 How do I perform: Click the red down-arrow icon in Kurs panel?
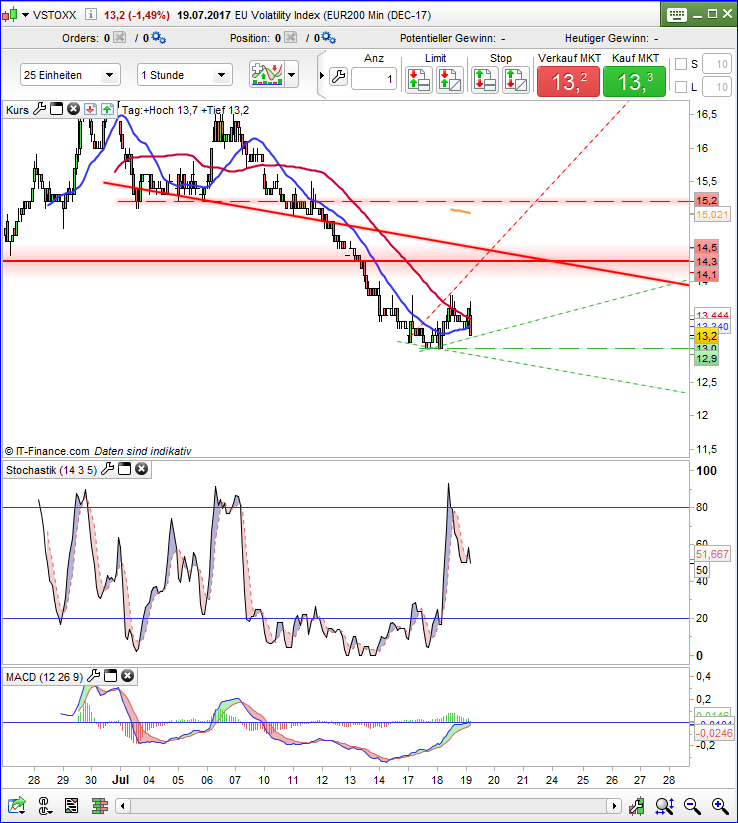click(90, 109)
